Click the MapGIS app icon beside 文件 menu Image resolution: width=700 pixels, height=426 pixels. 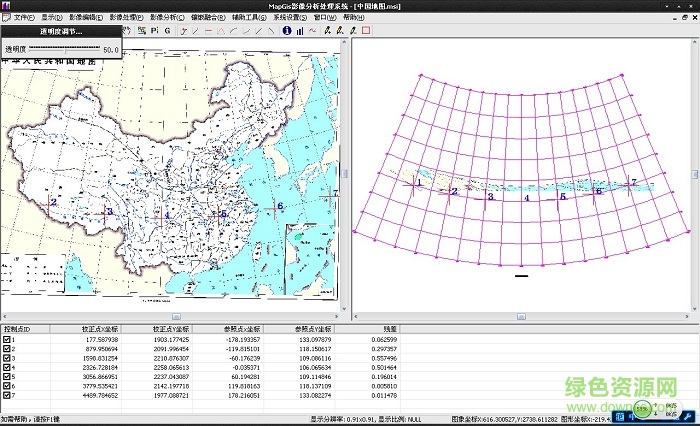(6, 18)
